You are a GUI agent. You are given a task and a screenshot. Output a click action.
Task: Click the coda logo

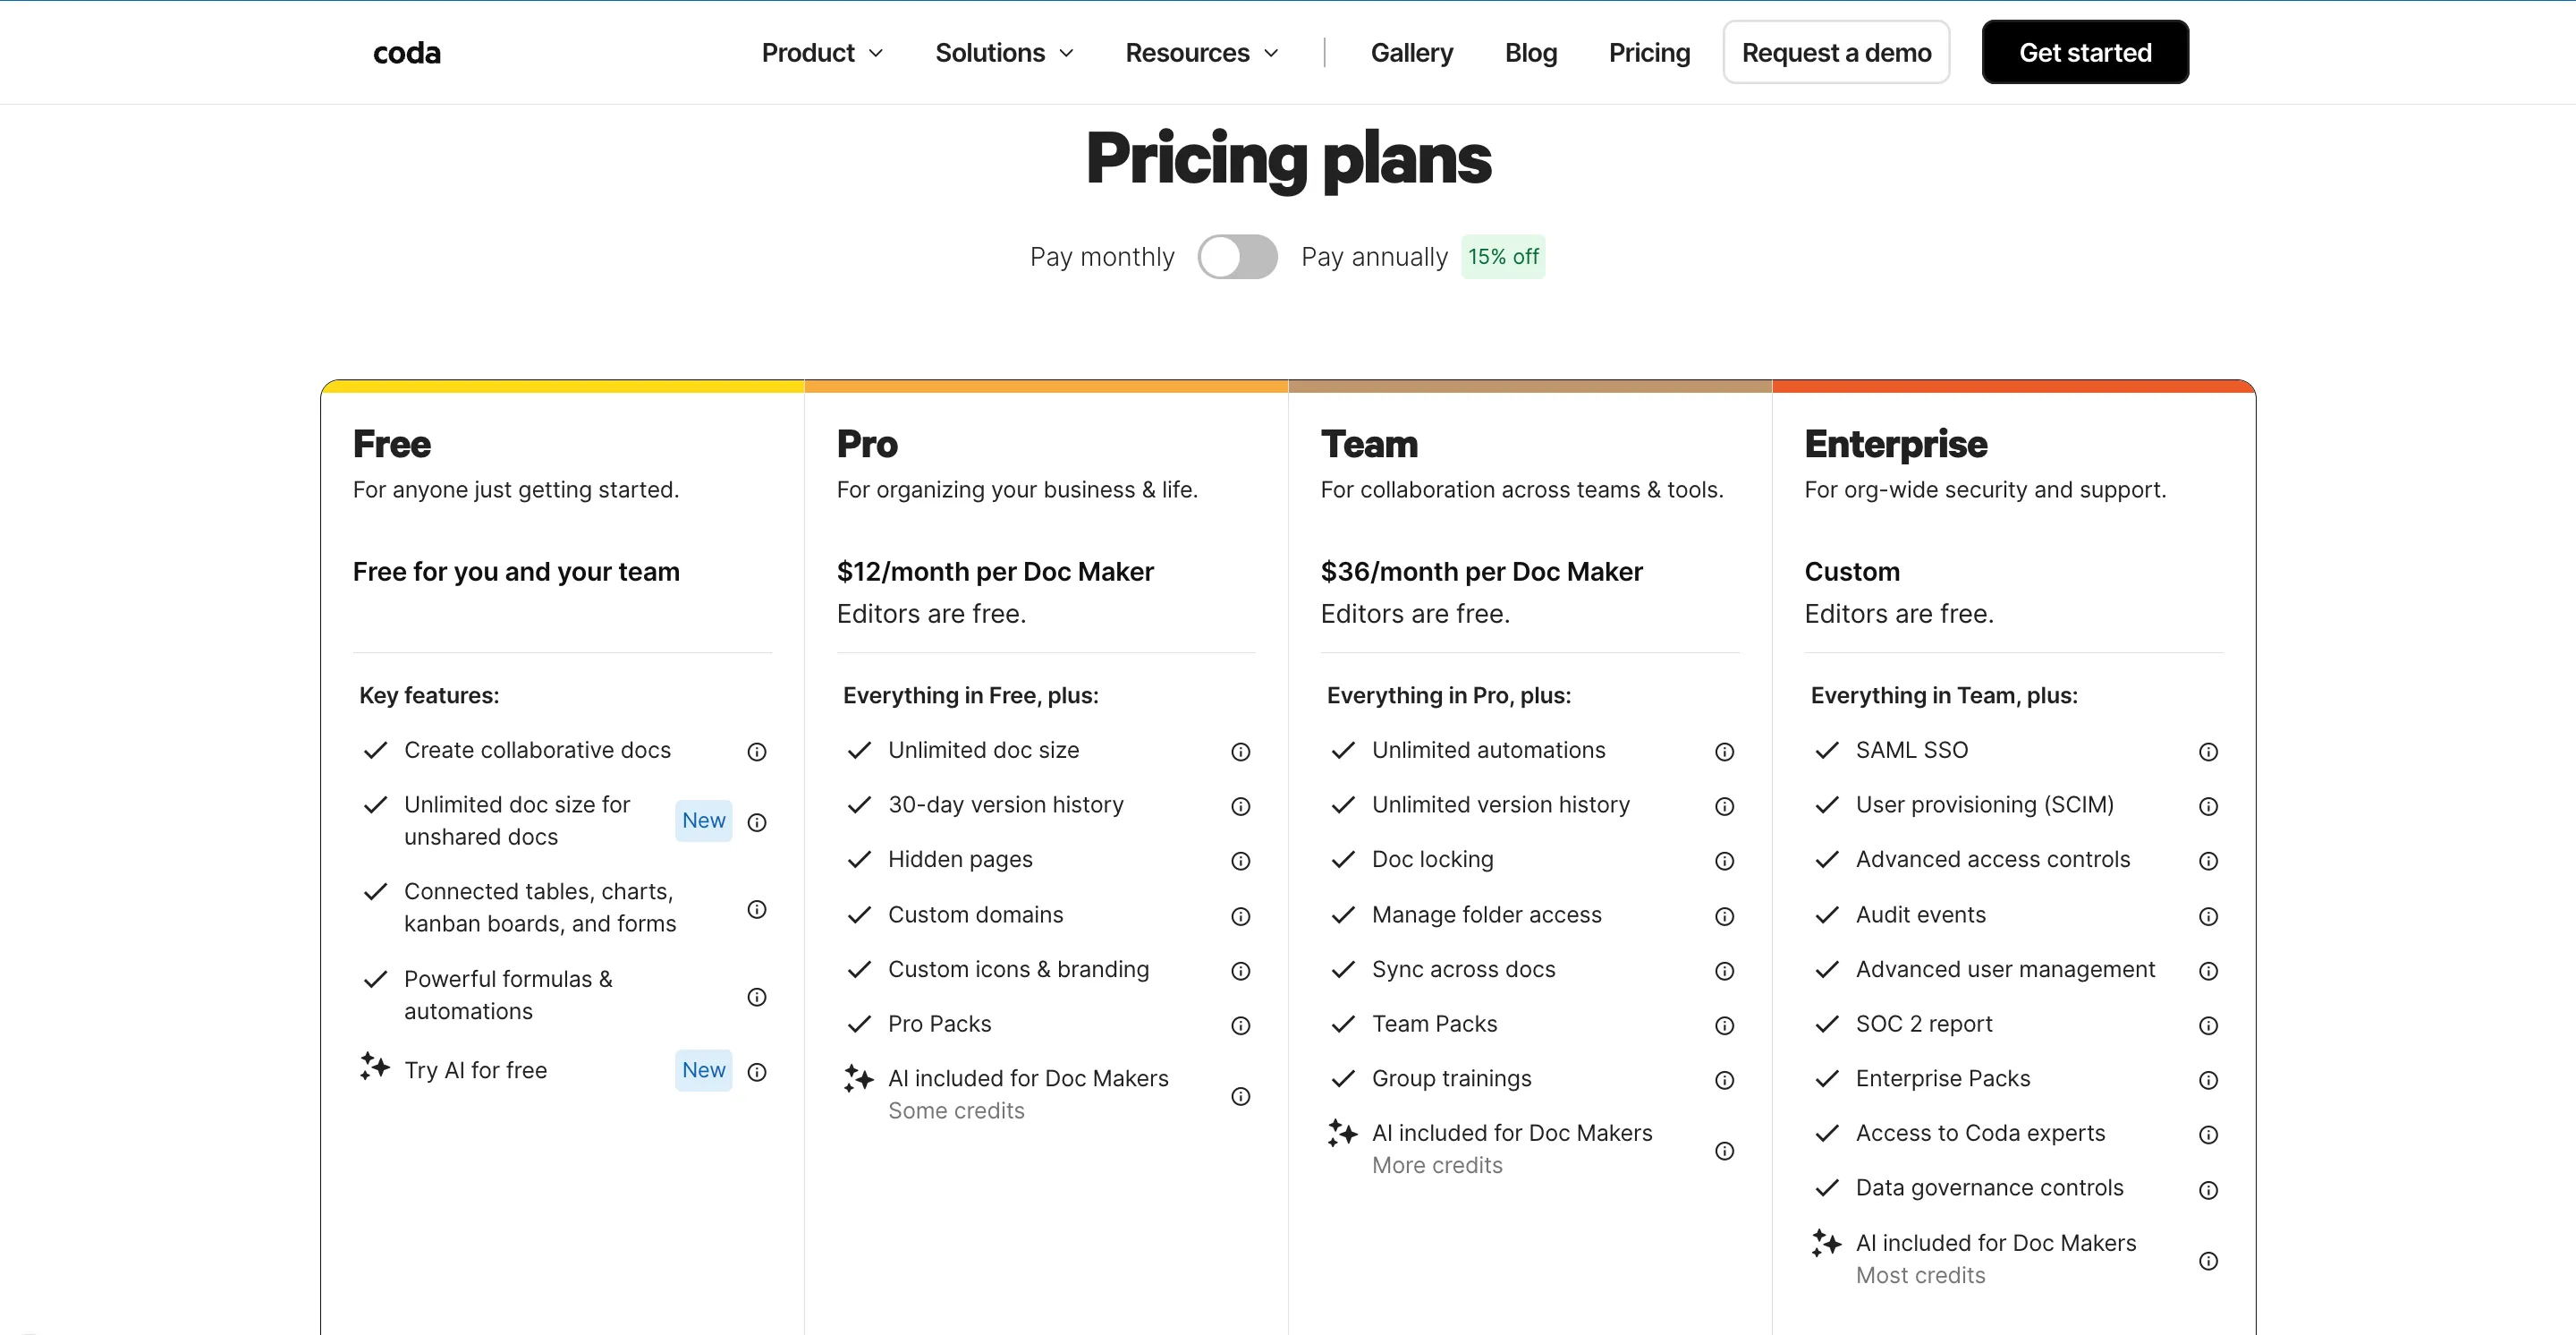click(406, 53)
